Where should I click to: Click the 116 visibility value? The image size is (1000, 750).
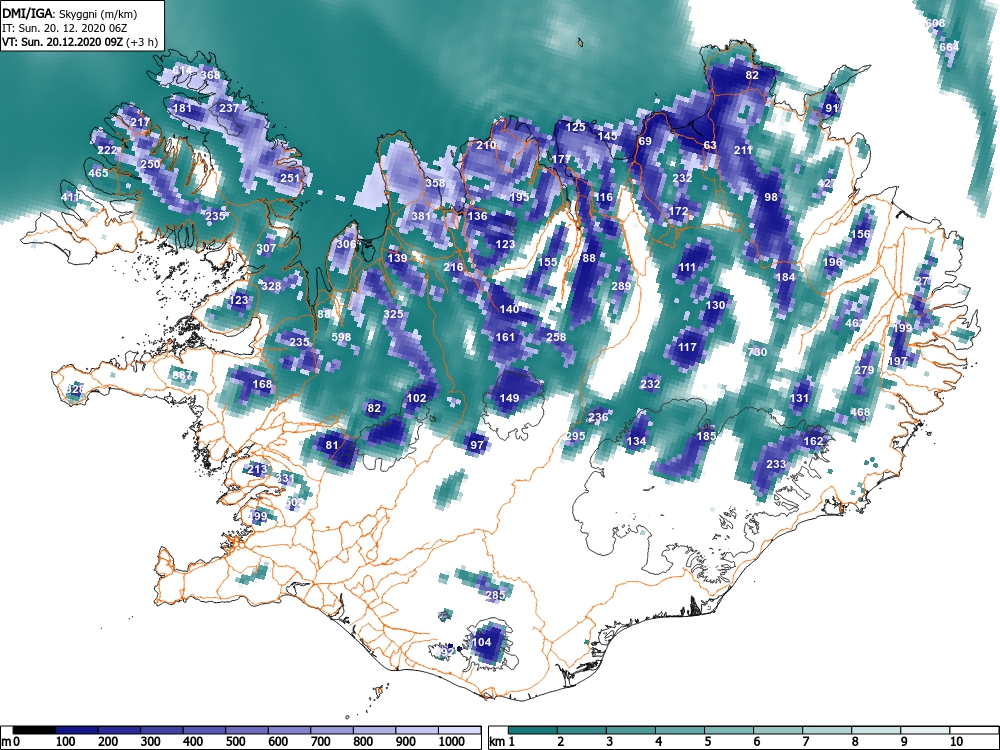click(603, 197)
